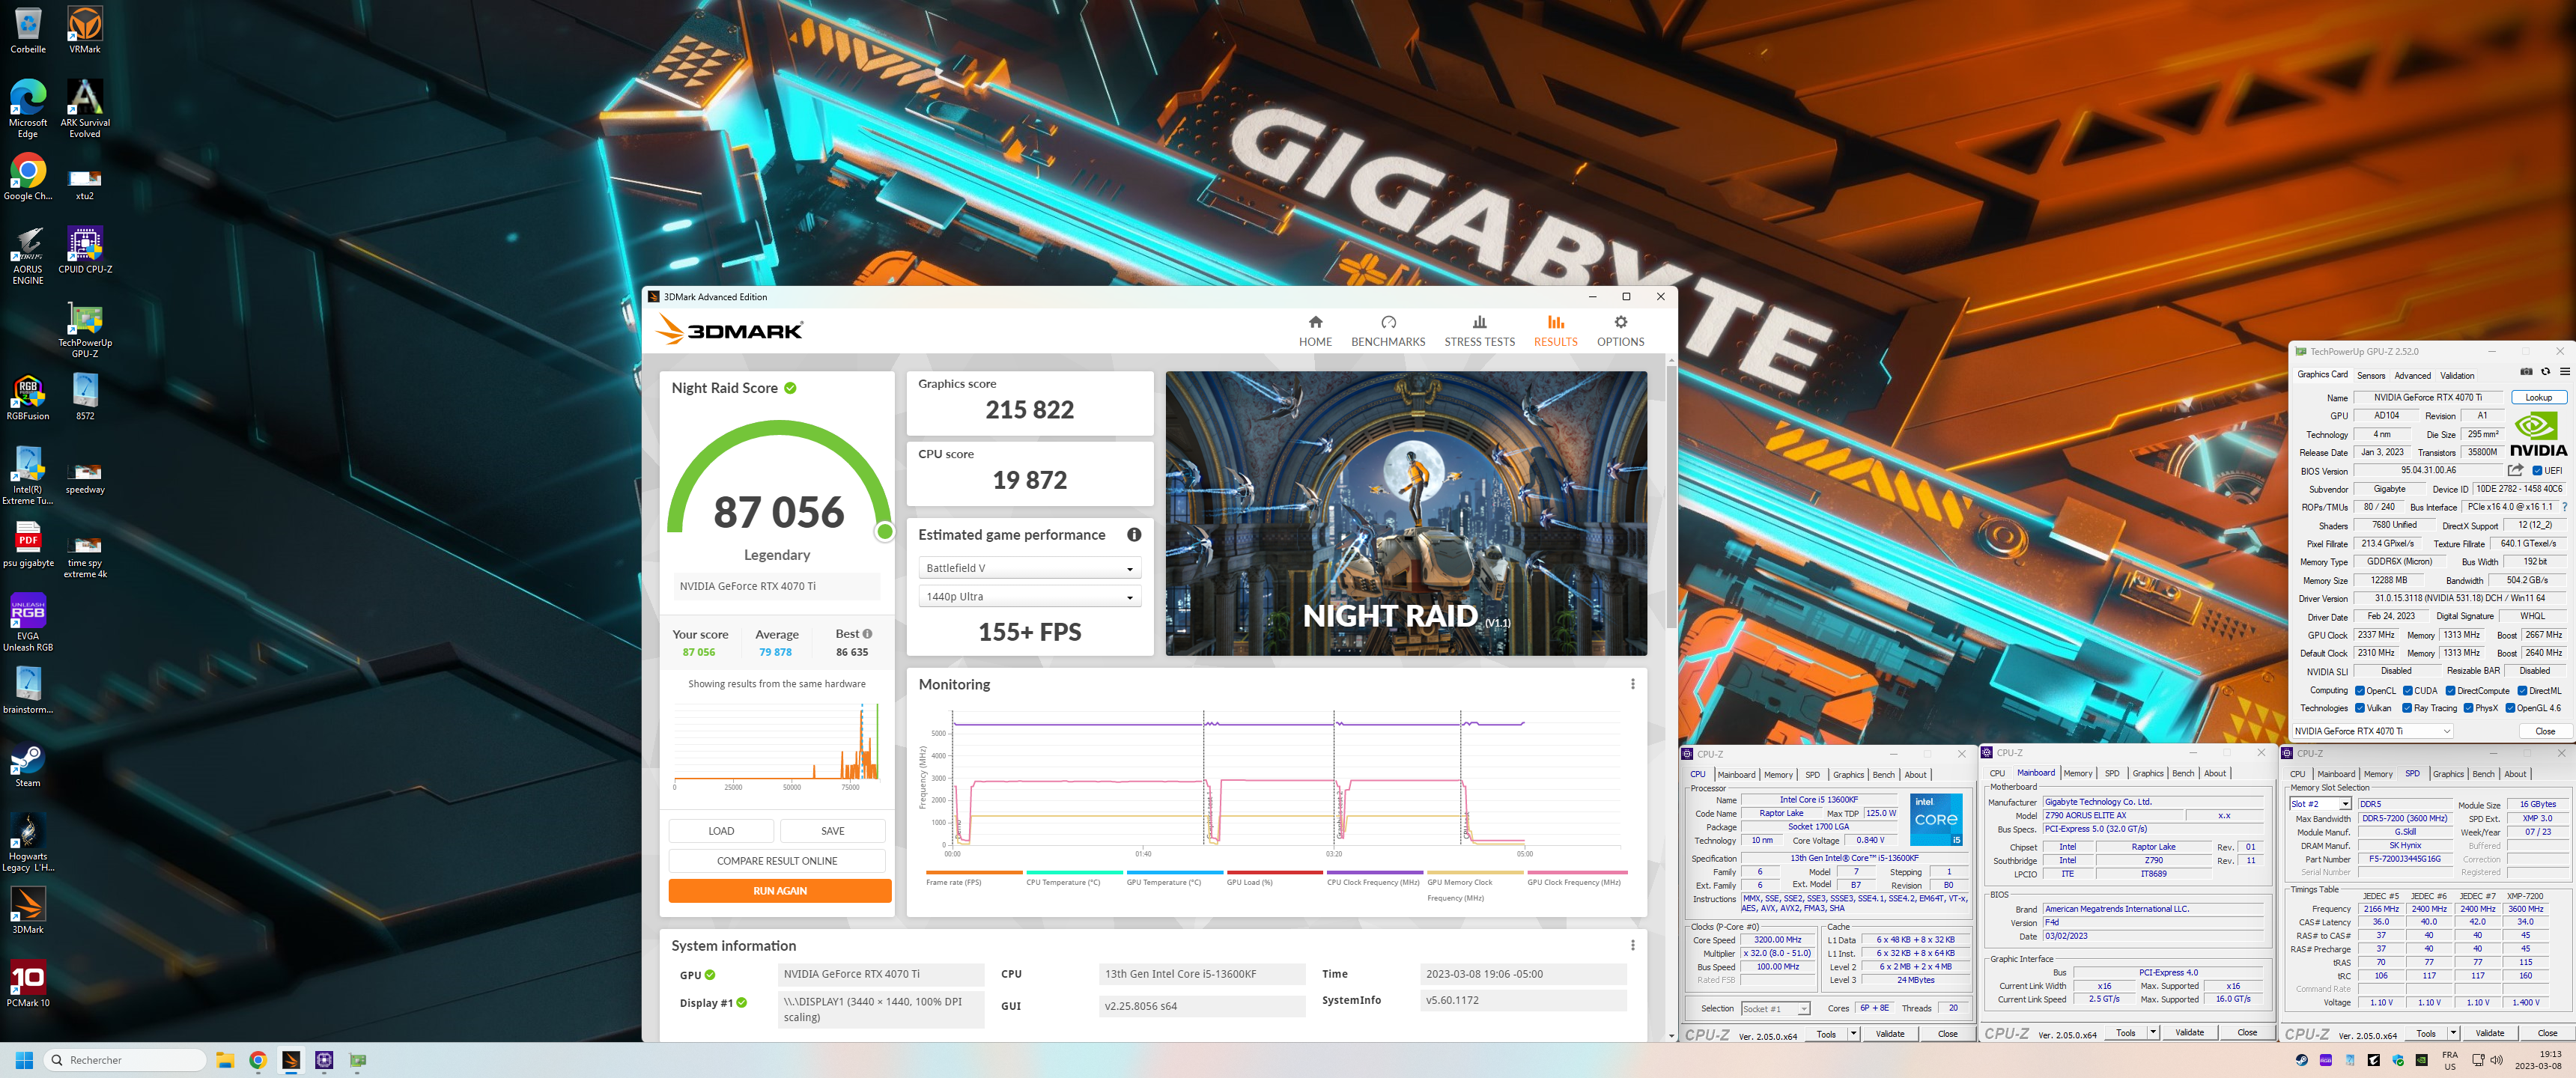Open the HOME section in 3DMark
The height and width of the screenshot is (1078, 2576).
[x=1314, y=330]
